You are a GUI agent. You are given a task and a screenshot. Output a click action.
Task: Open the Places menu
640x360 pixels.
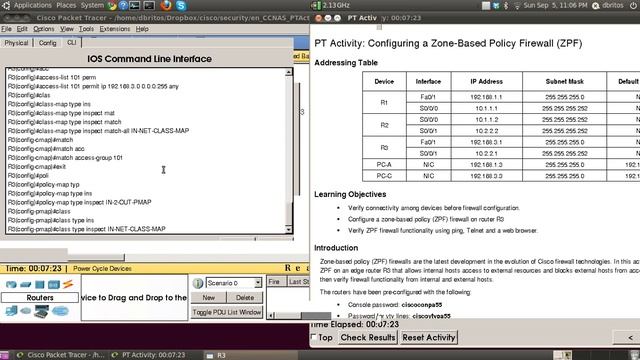pos(66,5)
